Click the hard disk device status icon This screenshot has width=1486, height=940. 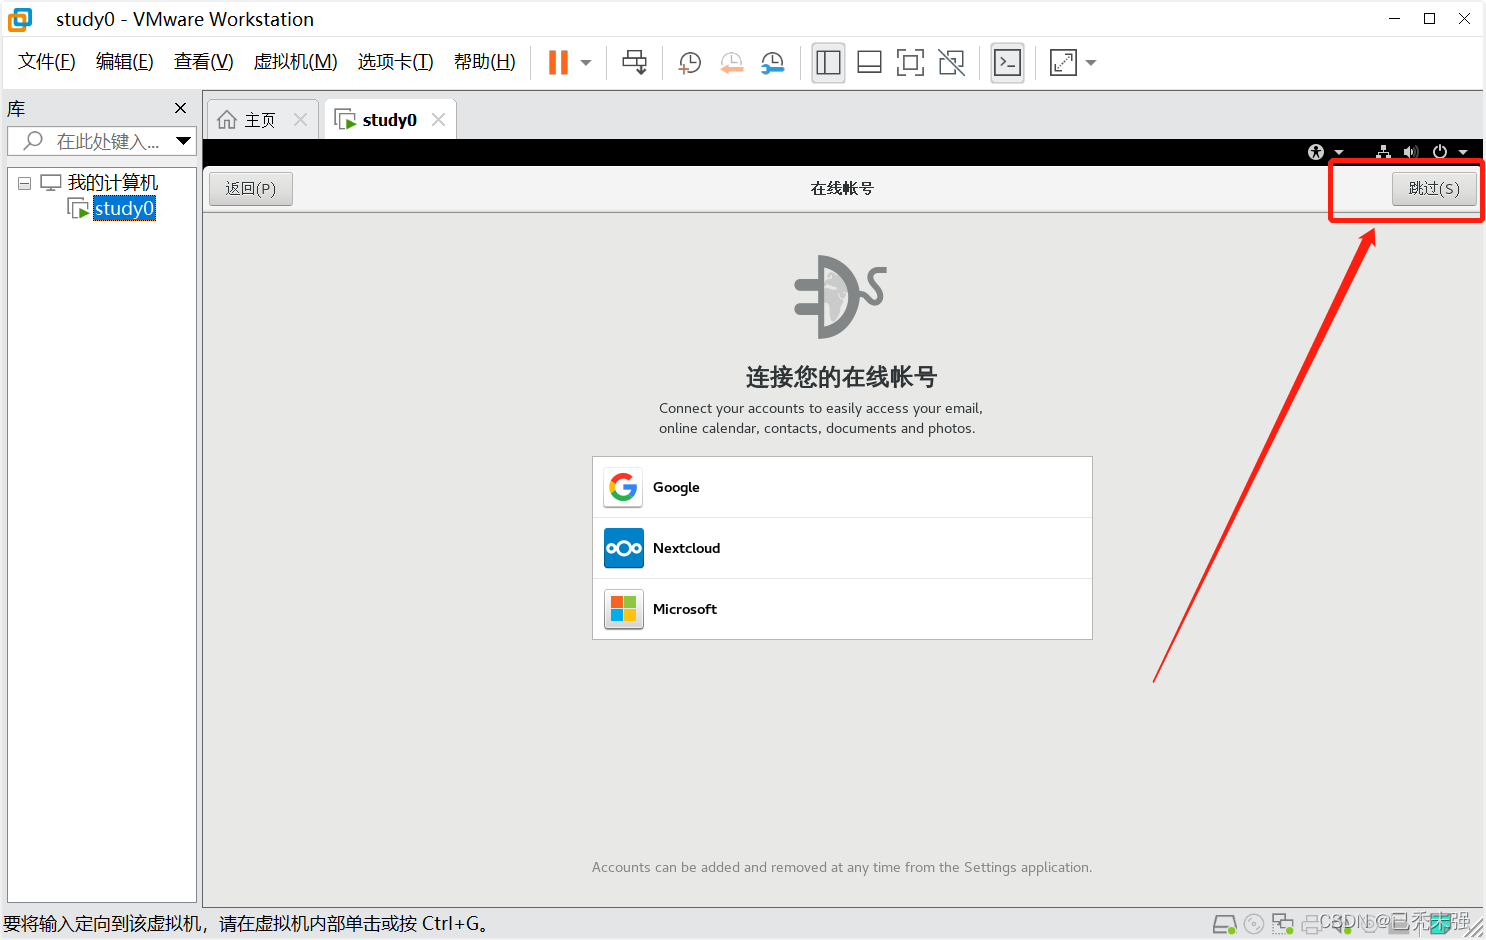pos(1225,924)
